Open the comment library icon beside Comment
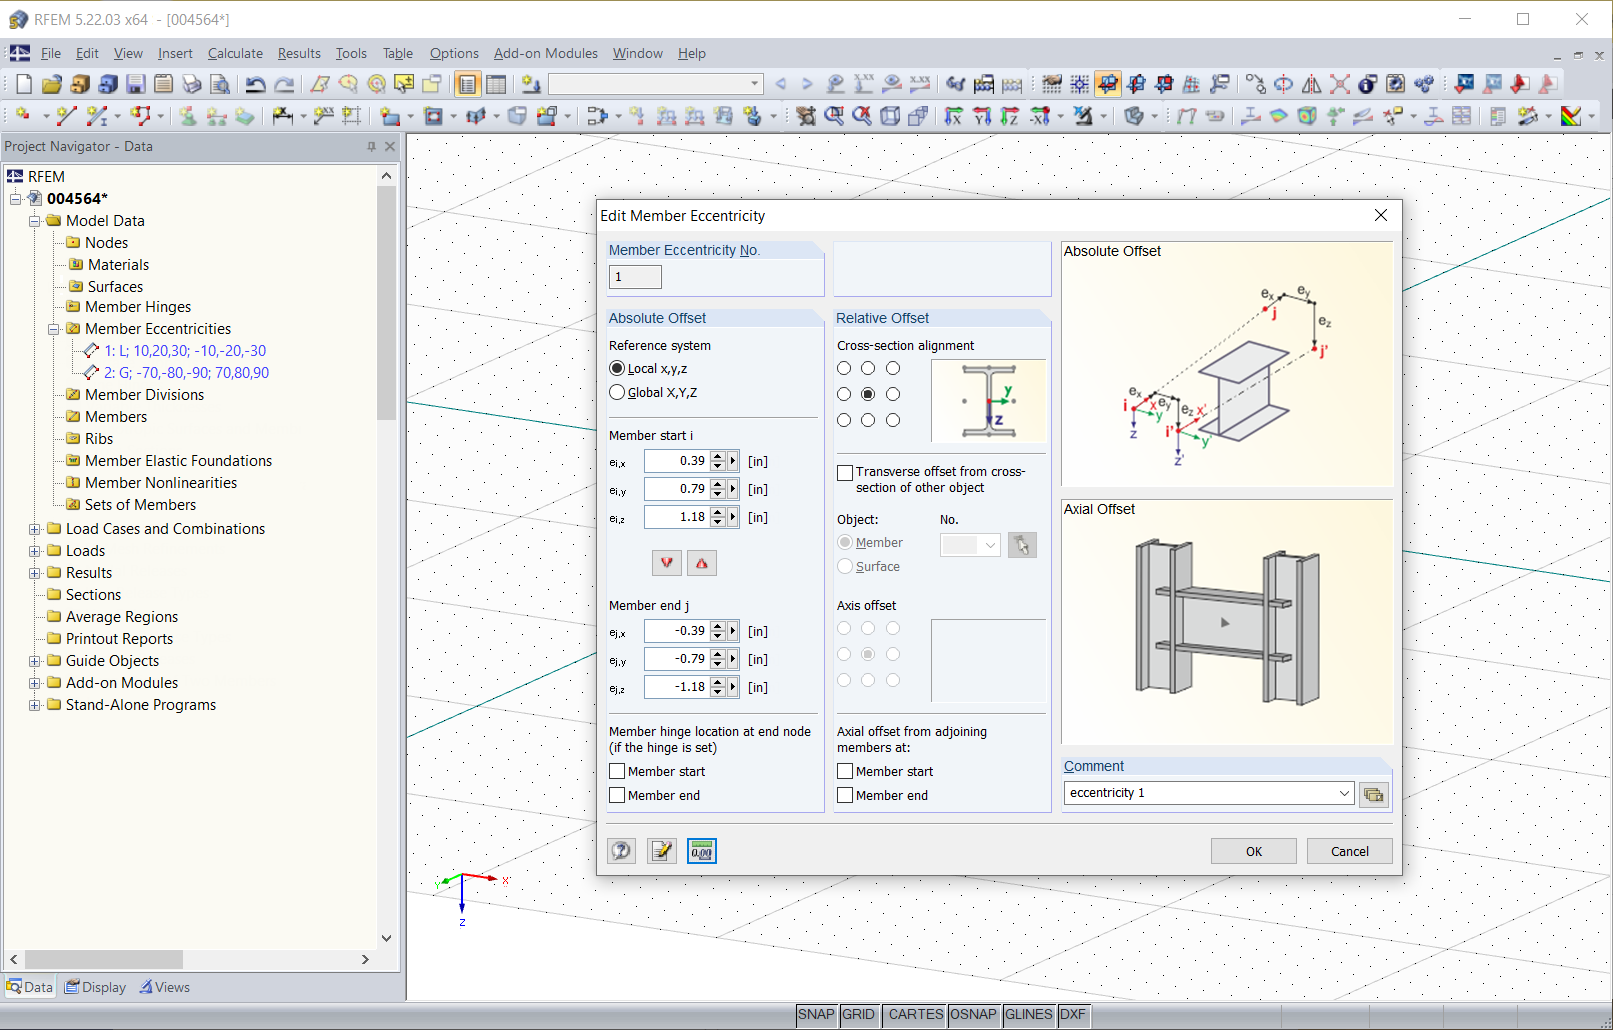The image size is (1613, 1030). 1374,794
